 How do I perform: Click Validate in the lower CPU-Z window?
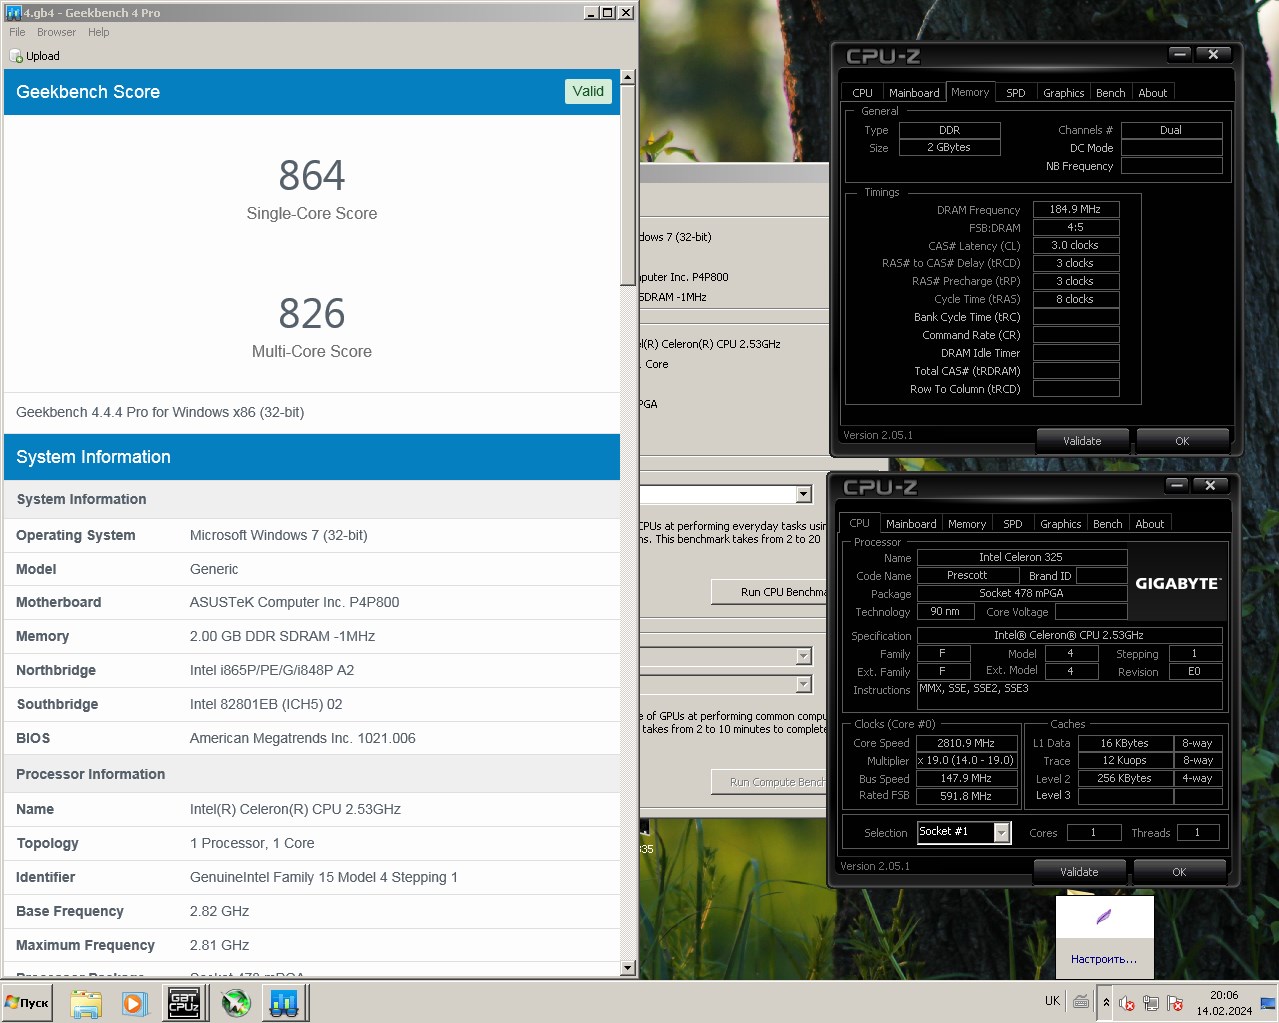pos(1079,872)
